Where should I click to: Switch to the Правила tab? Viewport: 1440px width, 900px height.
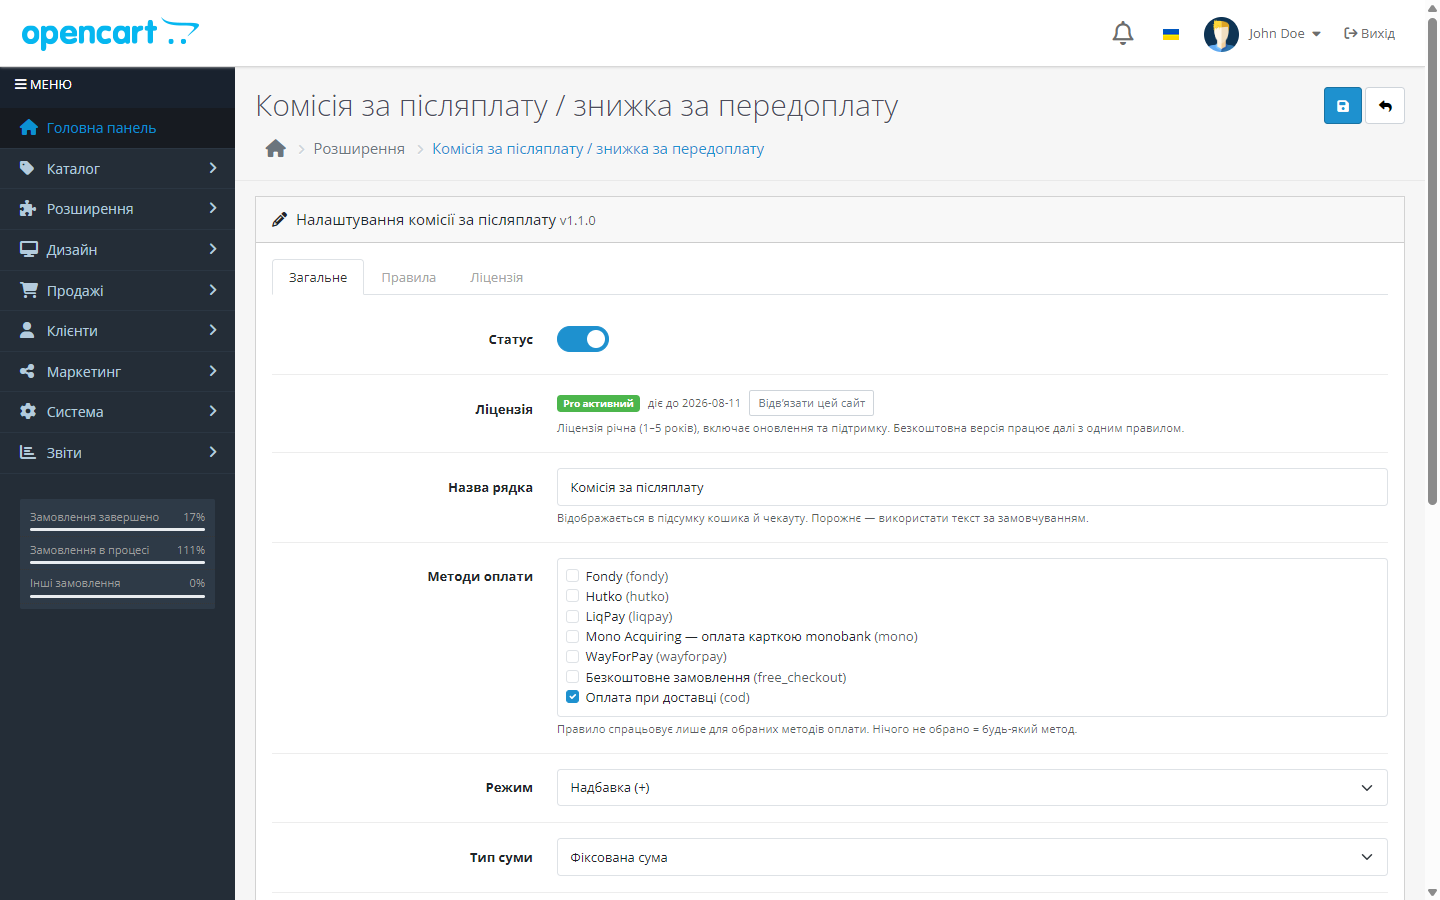coord(408,277)
